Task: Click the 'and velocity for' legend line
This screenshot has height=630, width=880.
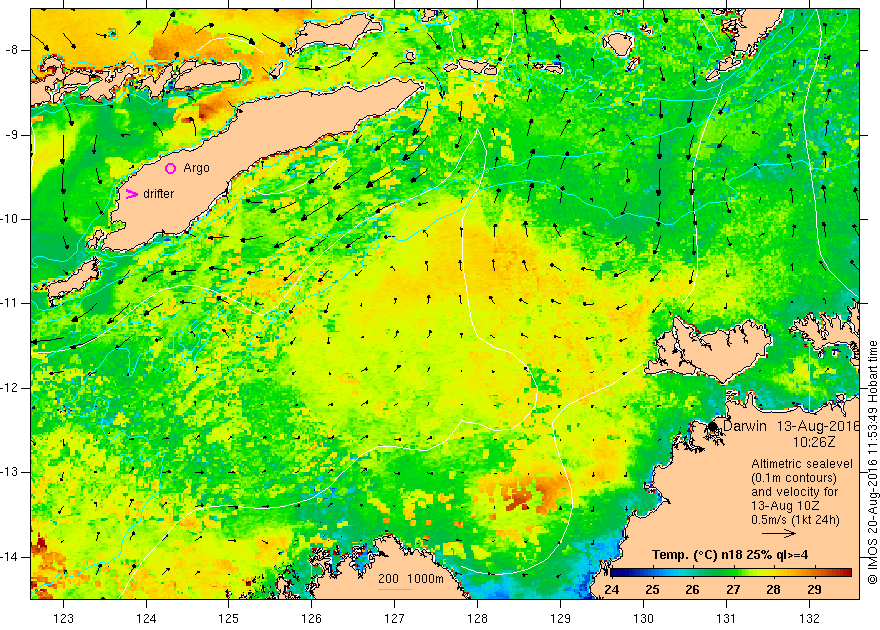Action: pyautogui.click(x=795, y=492)
